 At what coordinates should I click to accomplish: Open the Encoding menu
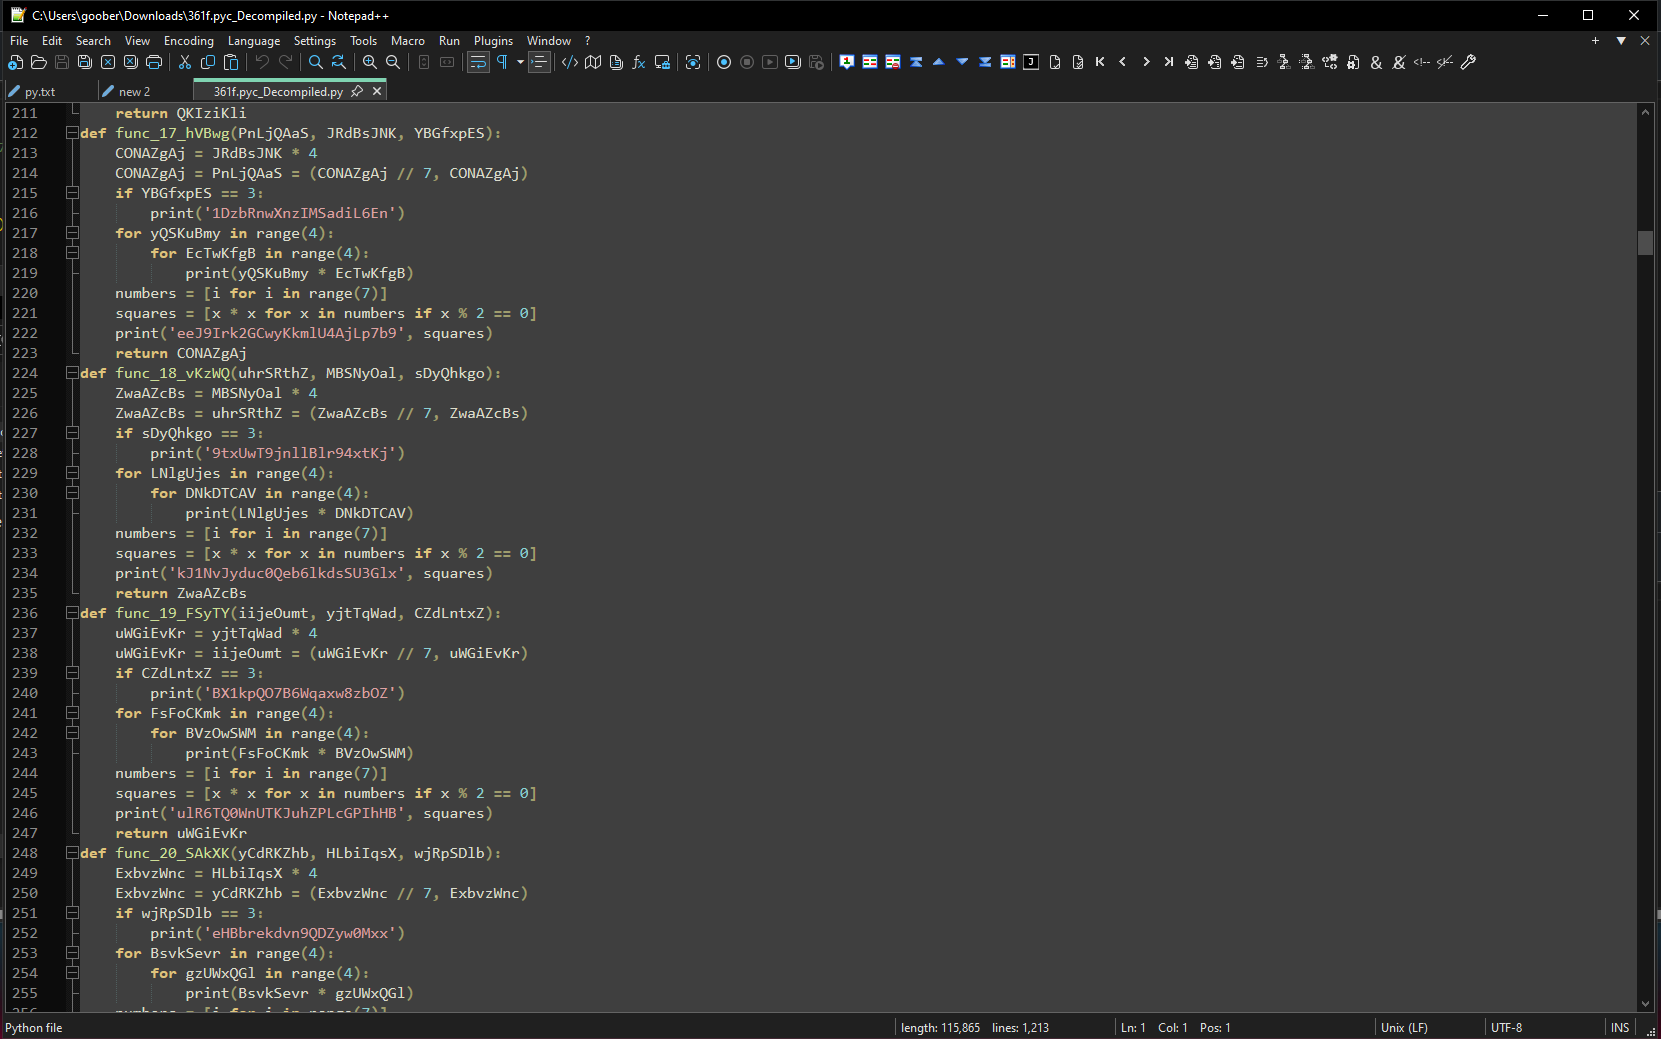(x=189, y=41)
